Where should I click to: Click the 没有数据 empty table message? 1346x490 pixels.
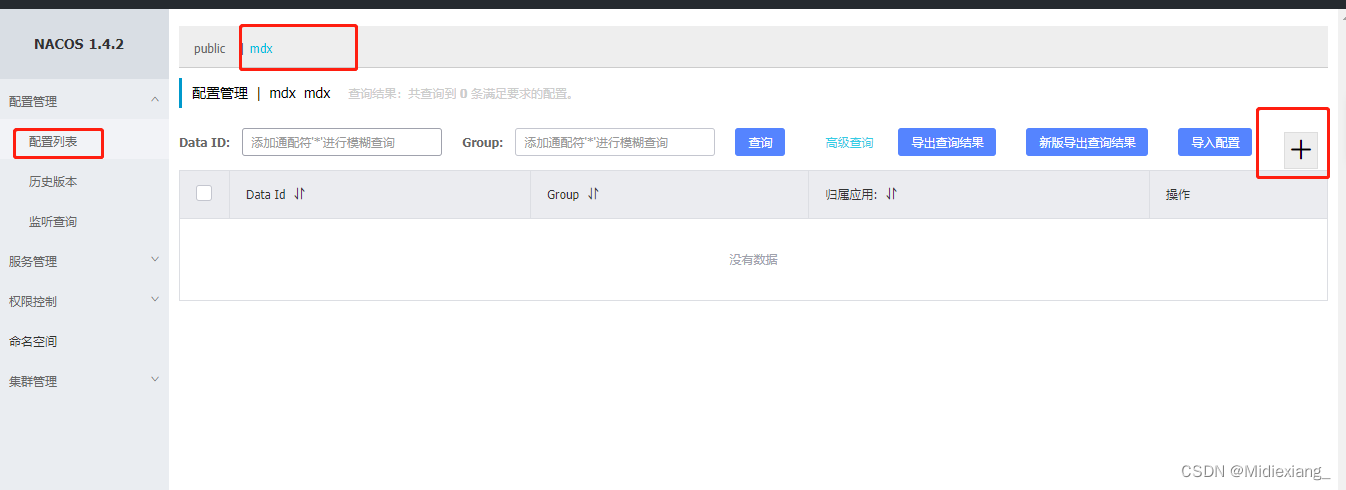click(x=753, y=260)
